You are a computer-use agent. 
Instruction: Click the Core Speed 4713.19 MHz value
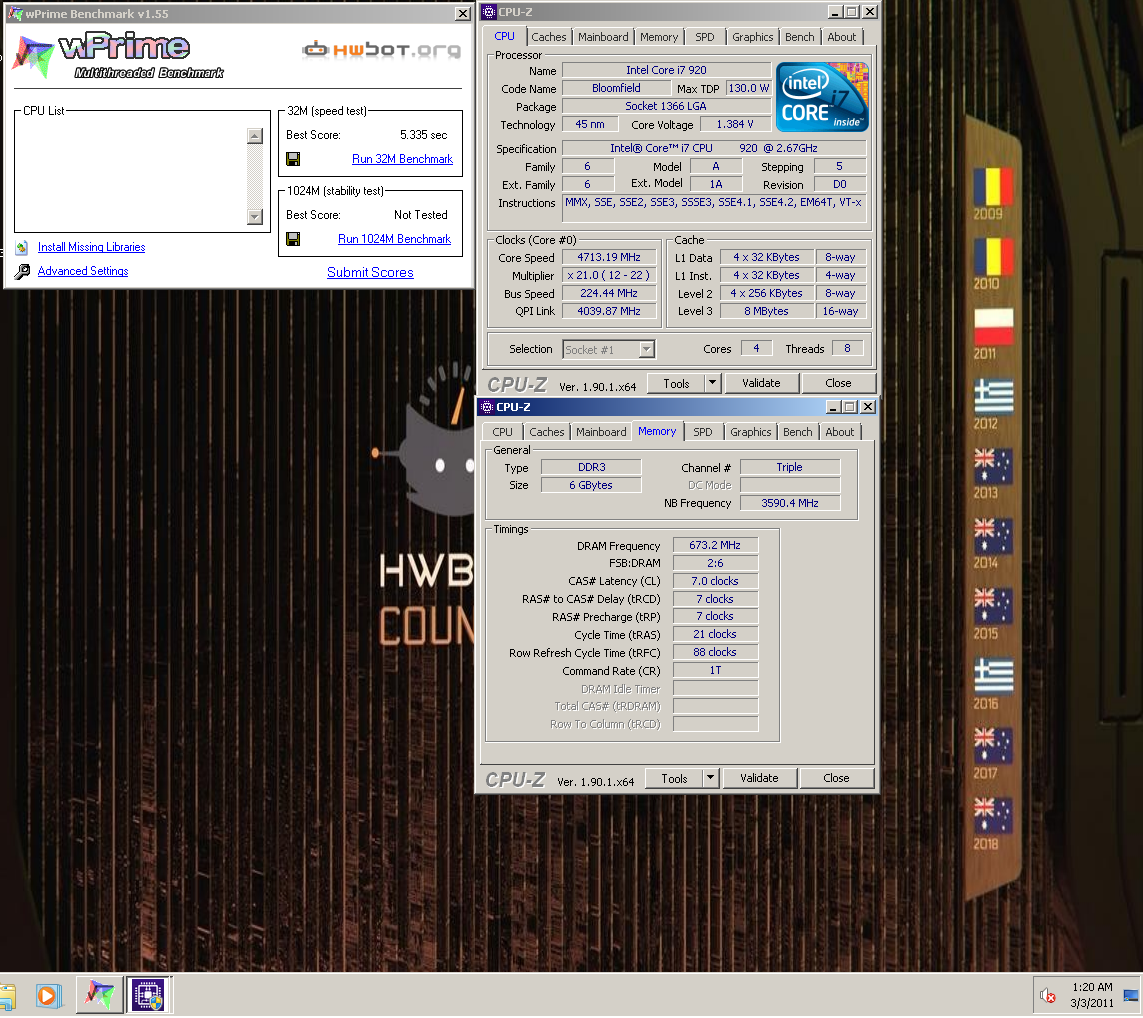(609, 257)
